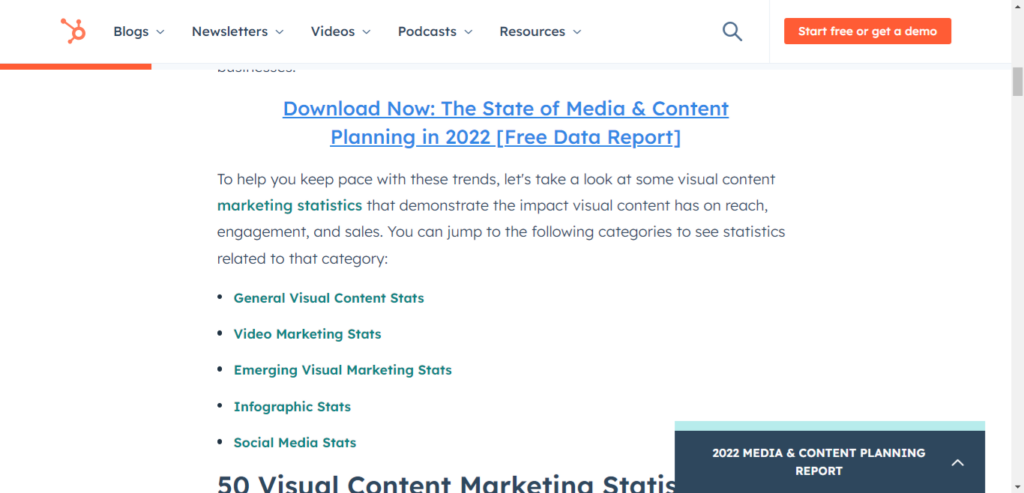Jump to Infographic Stats section
1024x493 pixels.
click(x=292, y=406)
